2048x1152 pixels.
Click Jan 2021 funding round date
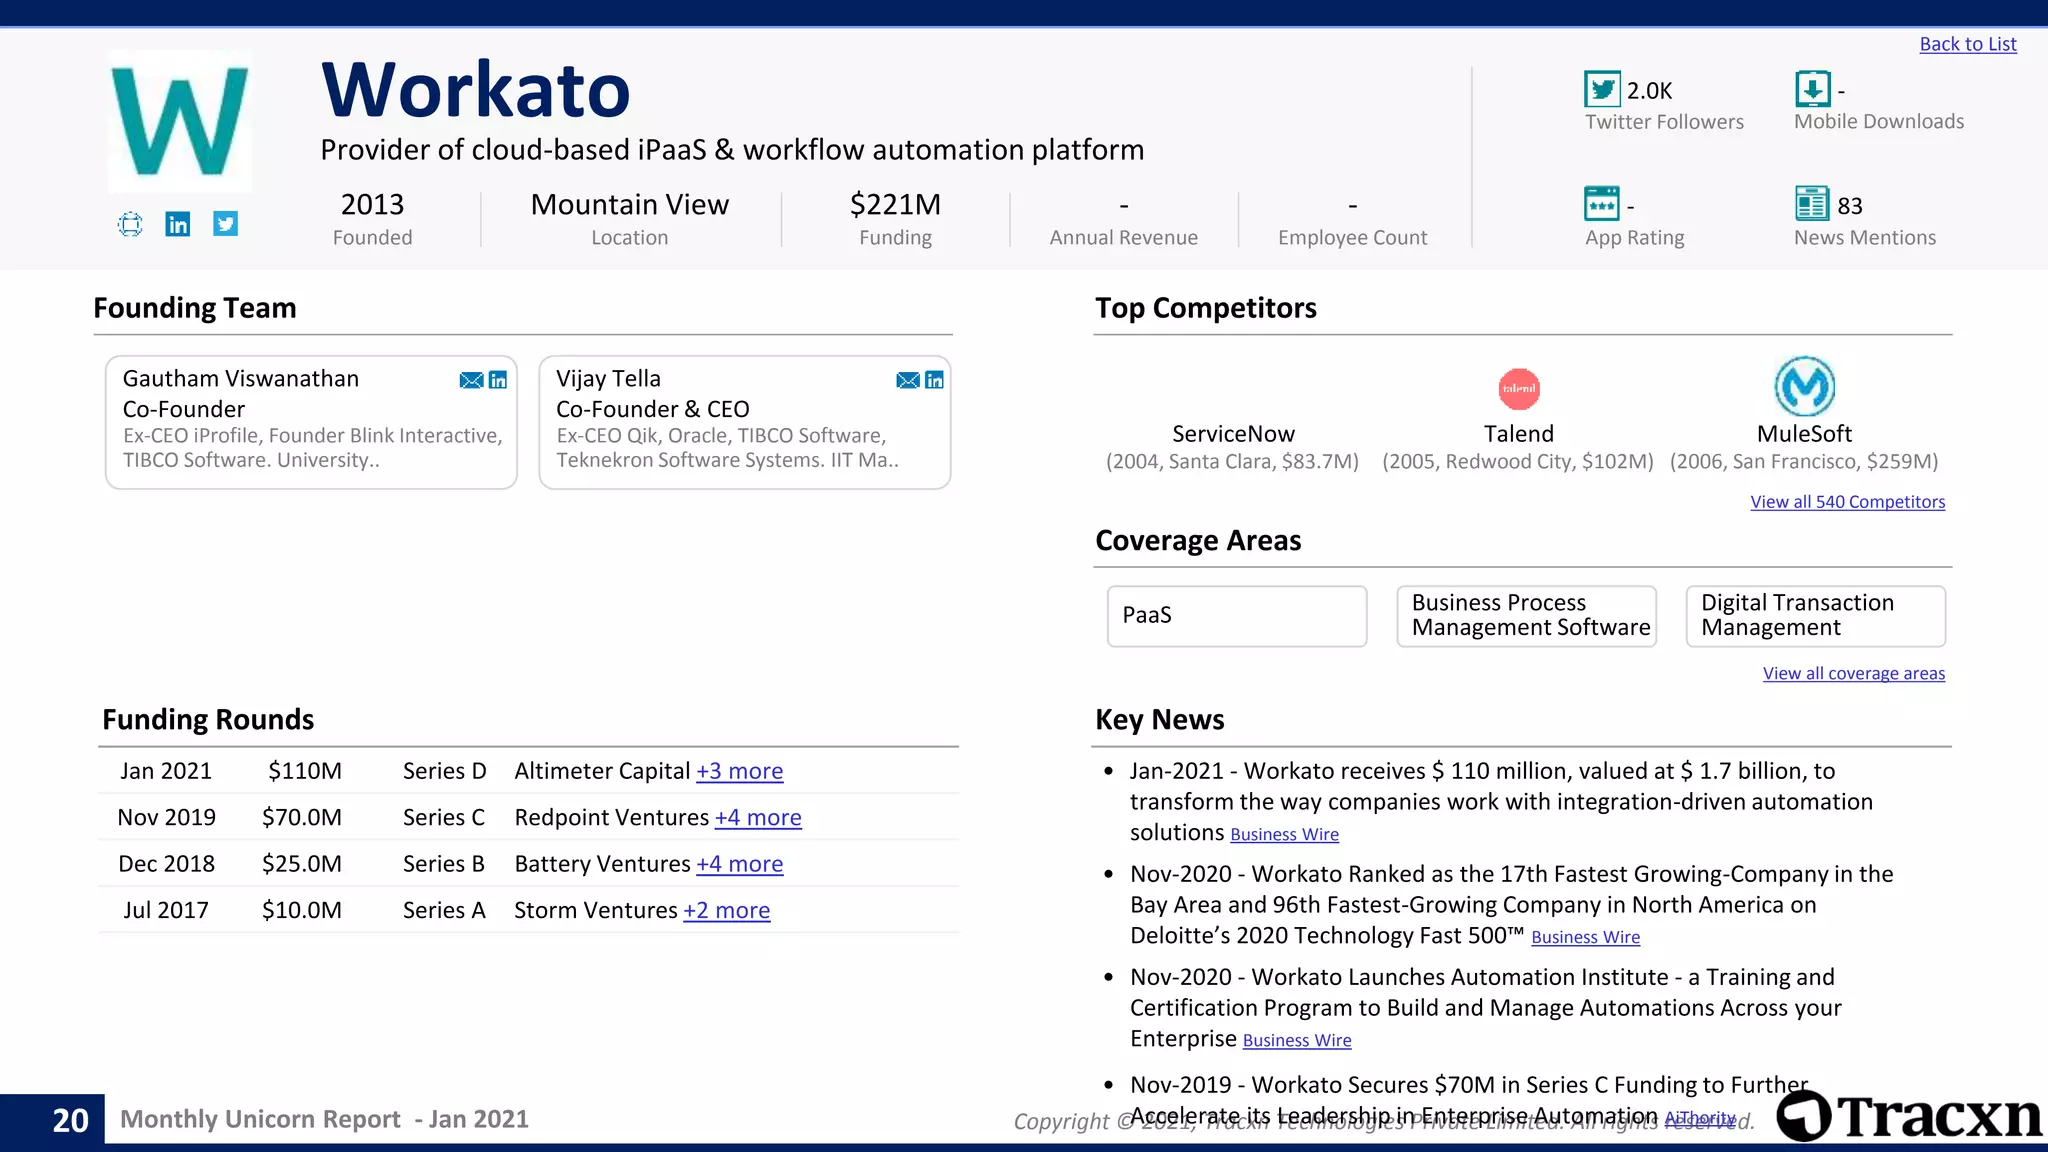tap(166, 771)
